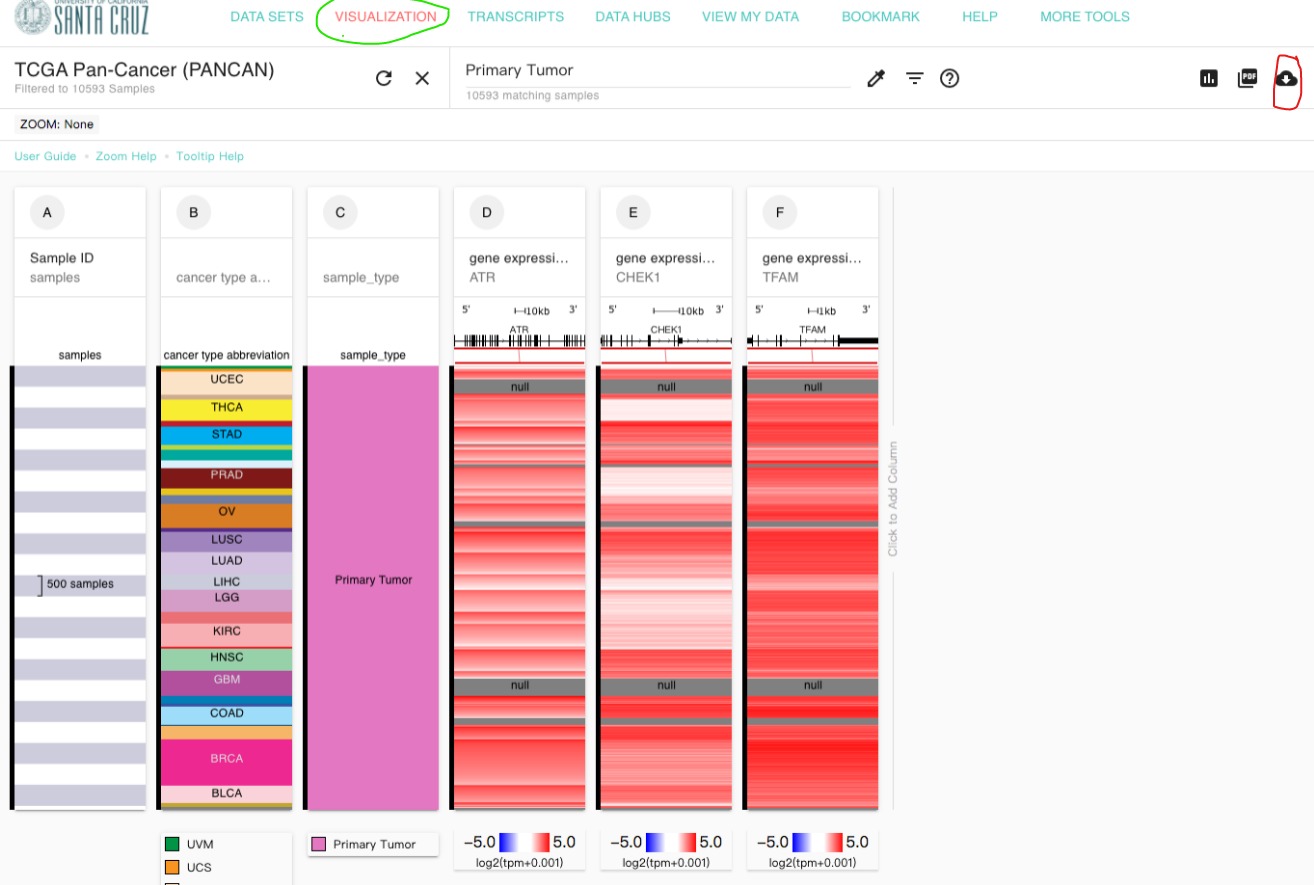The image size is (1314, 885).
Task: Select the column D letter badge
Action: (487, 212)
